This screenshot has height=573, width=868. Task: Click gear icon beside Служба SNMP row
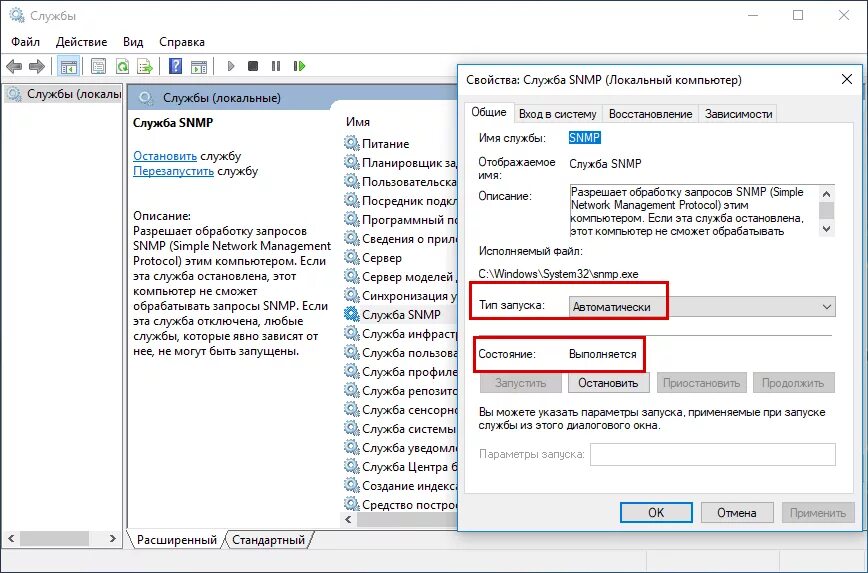[x=352, y=314]
